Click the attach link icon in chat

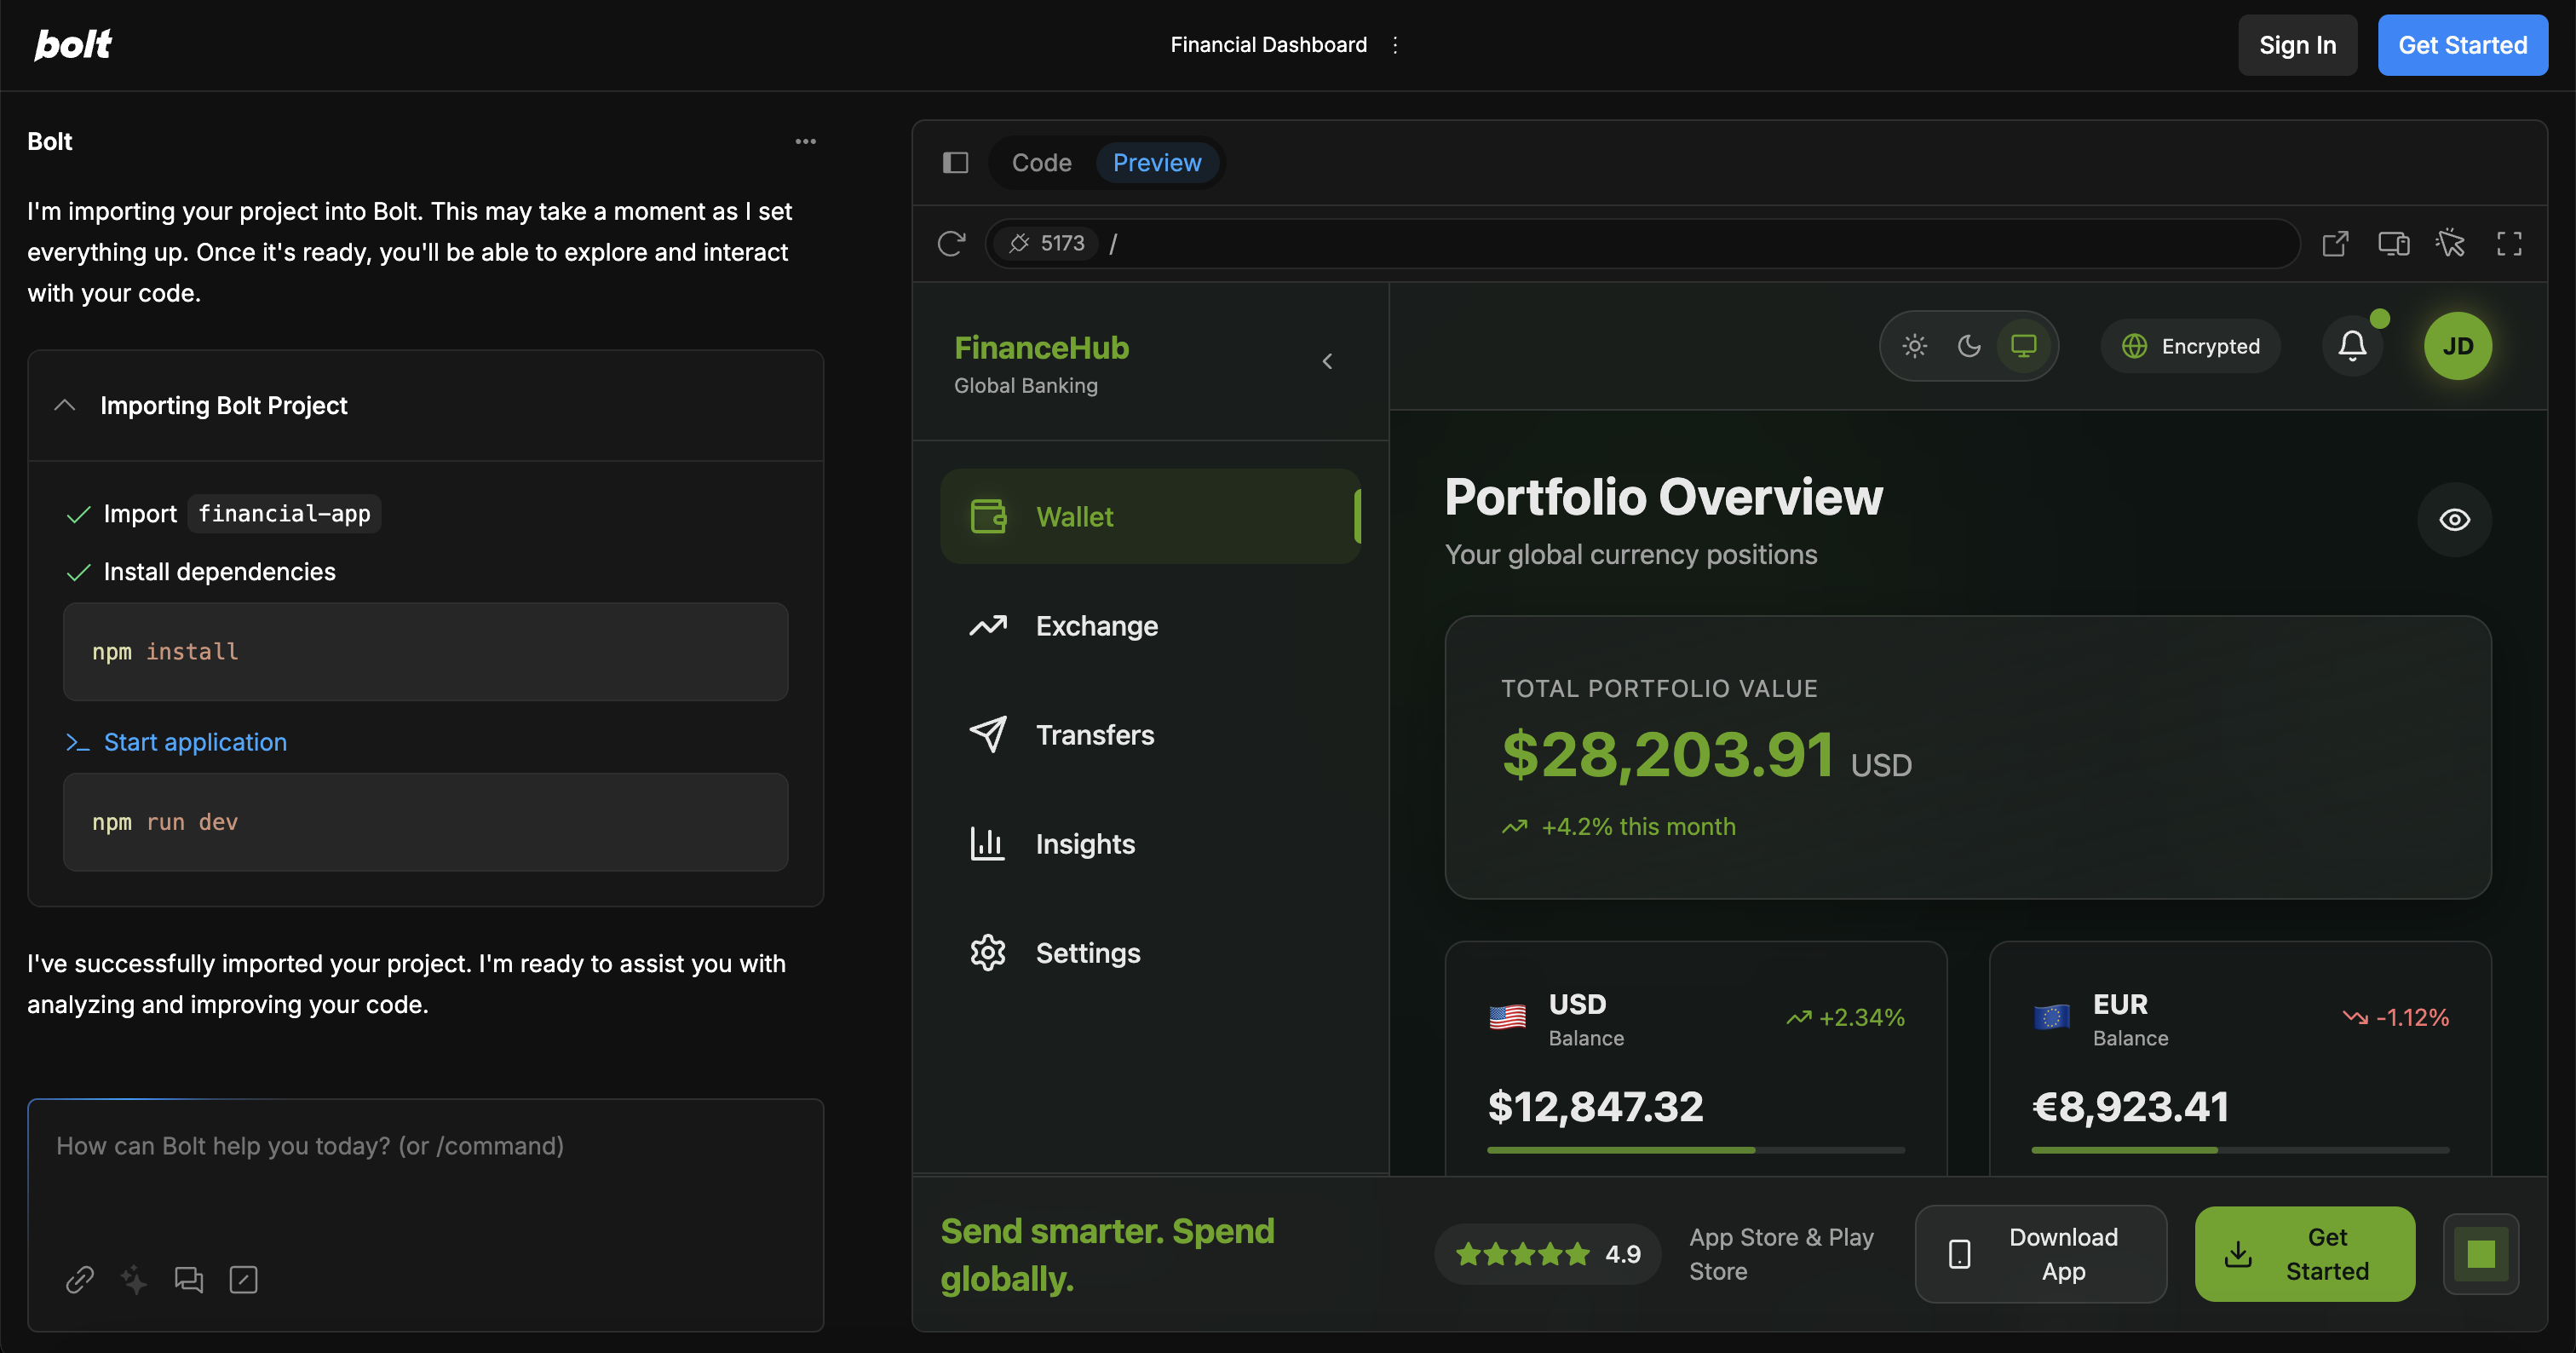click(80, 1279)
